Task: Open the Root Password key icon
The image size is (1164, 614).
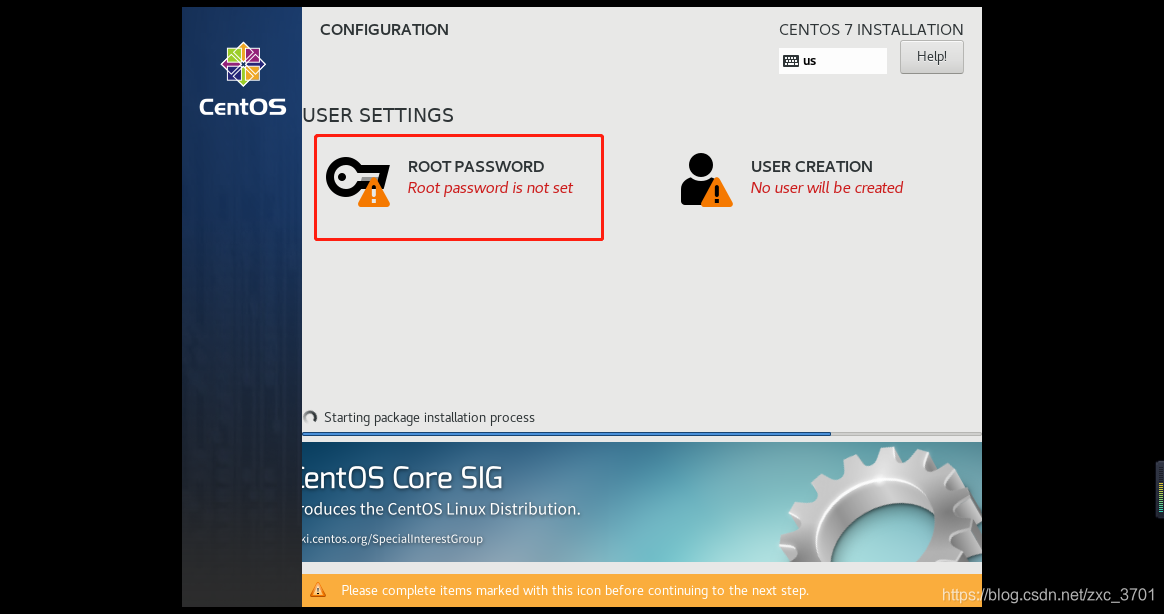Action: (358, 181)
